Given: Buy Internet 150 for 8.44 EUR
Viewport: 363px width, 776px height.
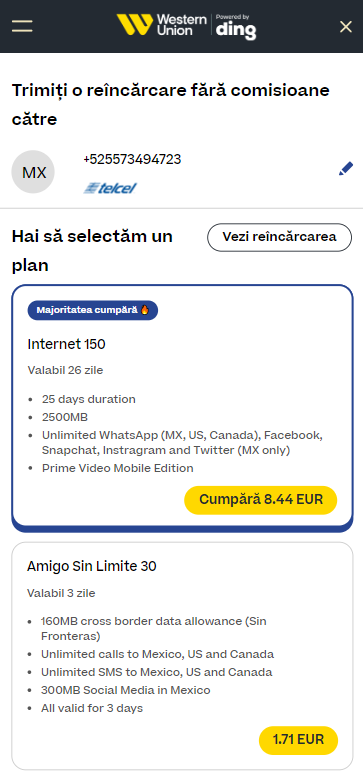Looking at the screenshot, I should click(x=260, y=499).
